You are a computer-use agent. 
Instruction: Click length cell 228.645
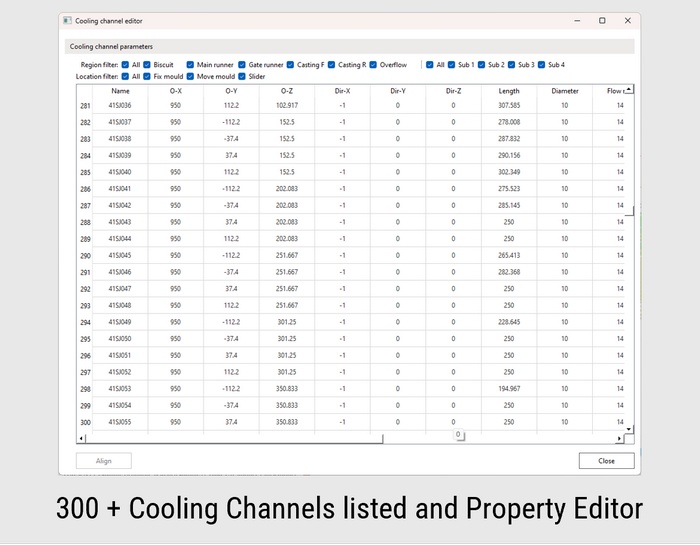509,322
